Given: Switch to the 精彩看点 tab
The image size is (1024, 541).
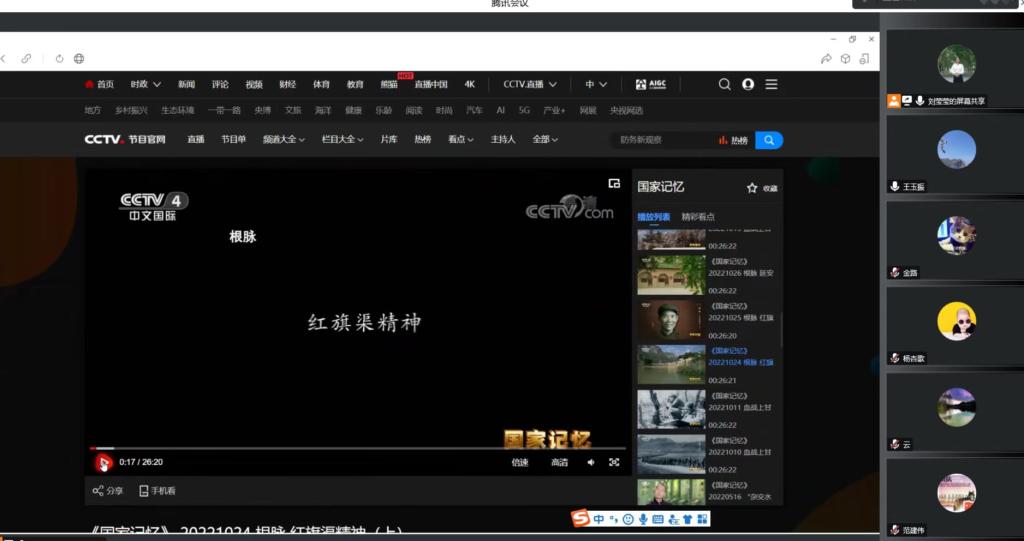Looking at the screenshot, I should tap(698, 216).
